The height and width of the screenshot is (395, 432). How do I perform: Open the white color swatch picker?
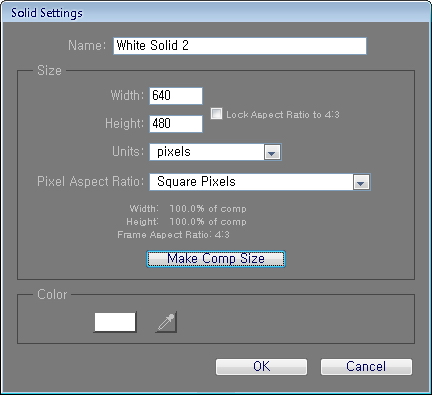[115, 322]
